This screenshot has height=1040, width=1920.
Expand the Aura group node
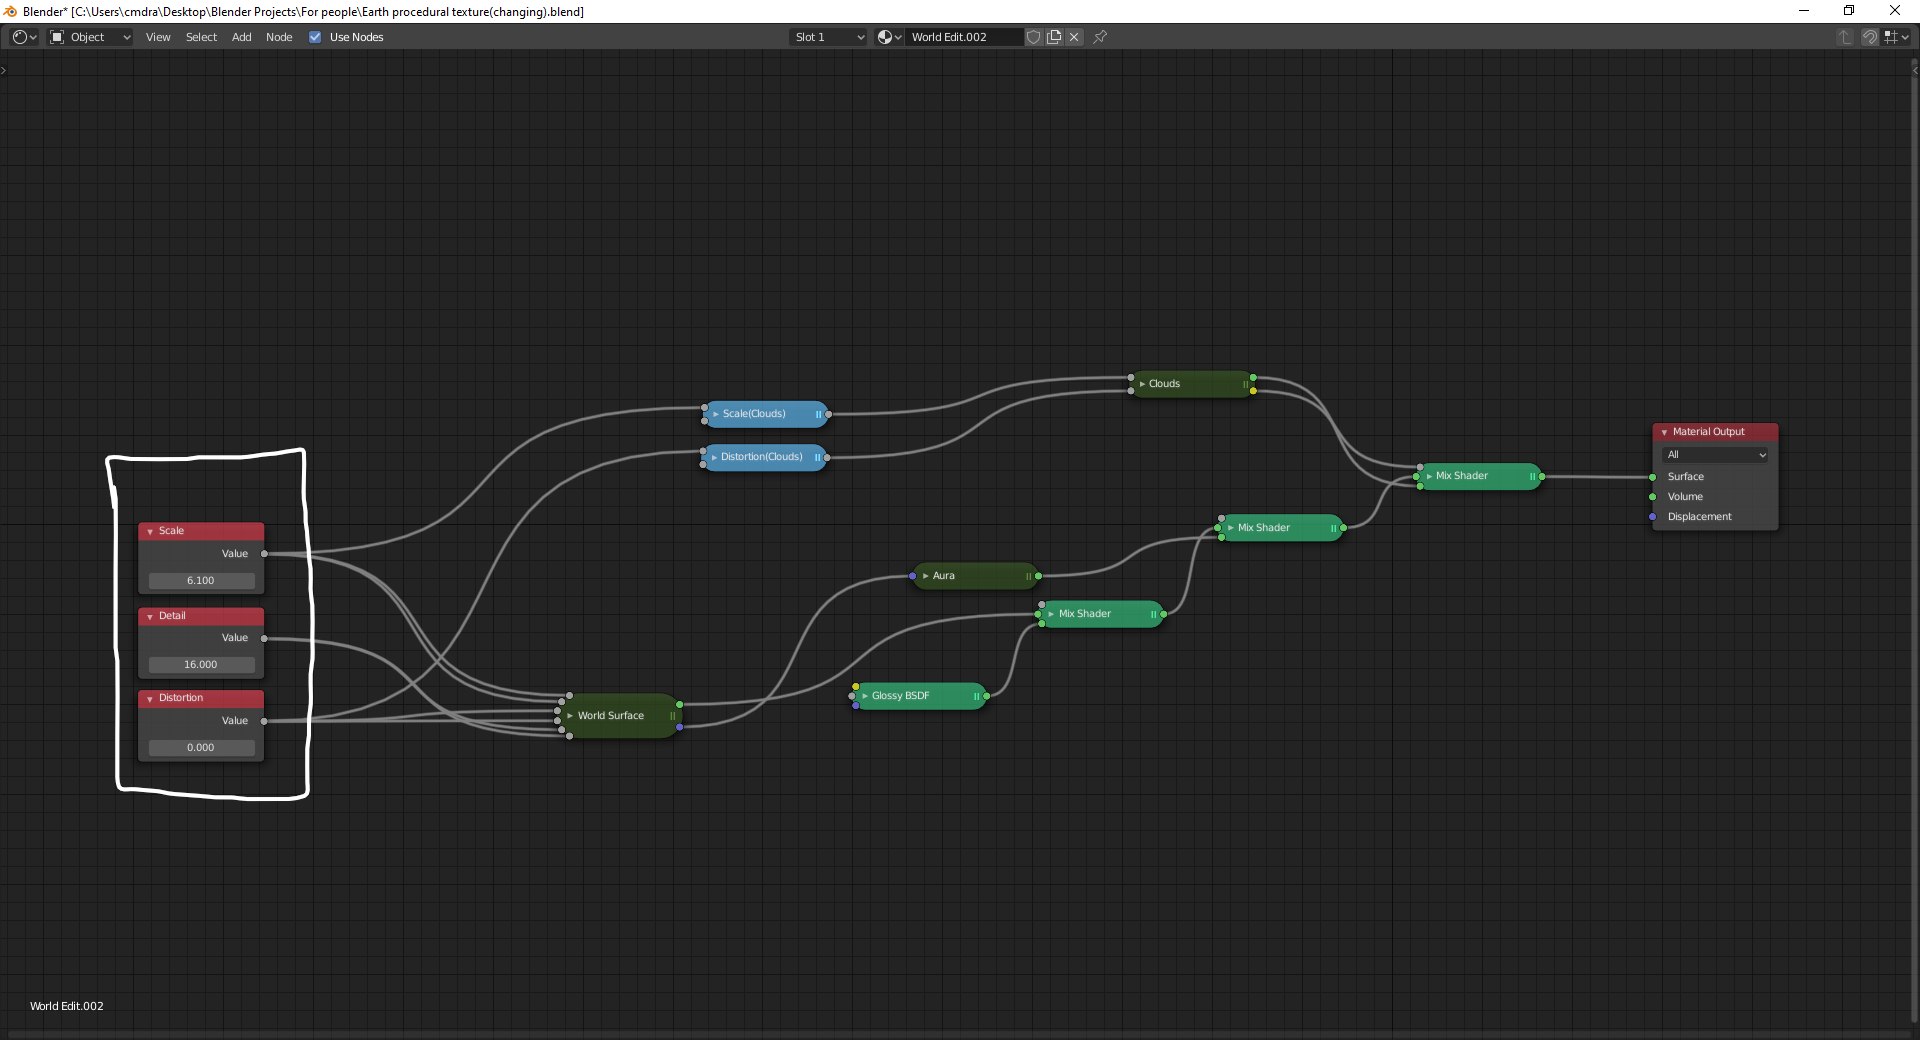(x=926, y=576)
